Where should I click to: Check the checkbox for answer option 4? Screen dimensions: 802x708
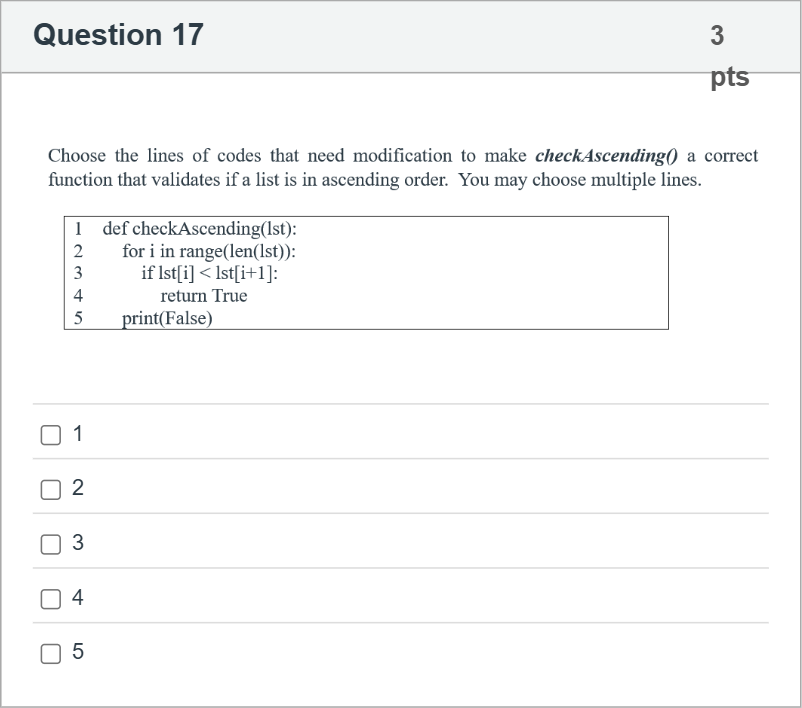coord(51,597)
